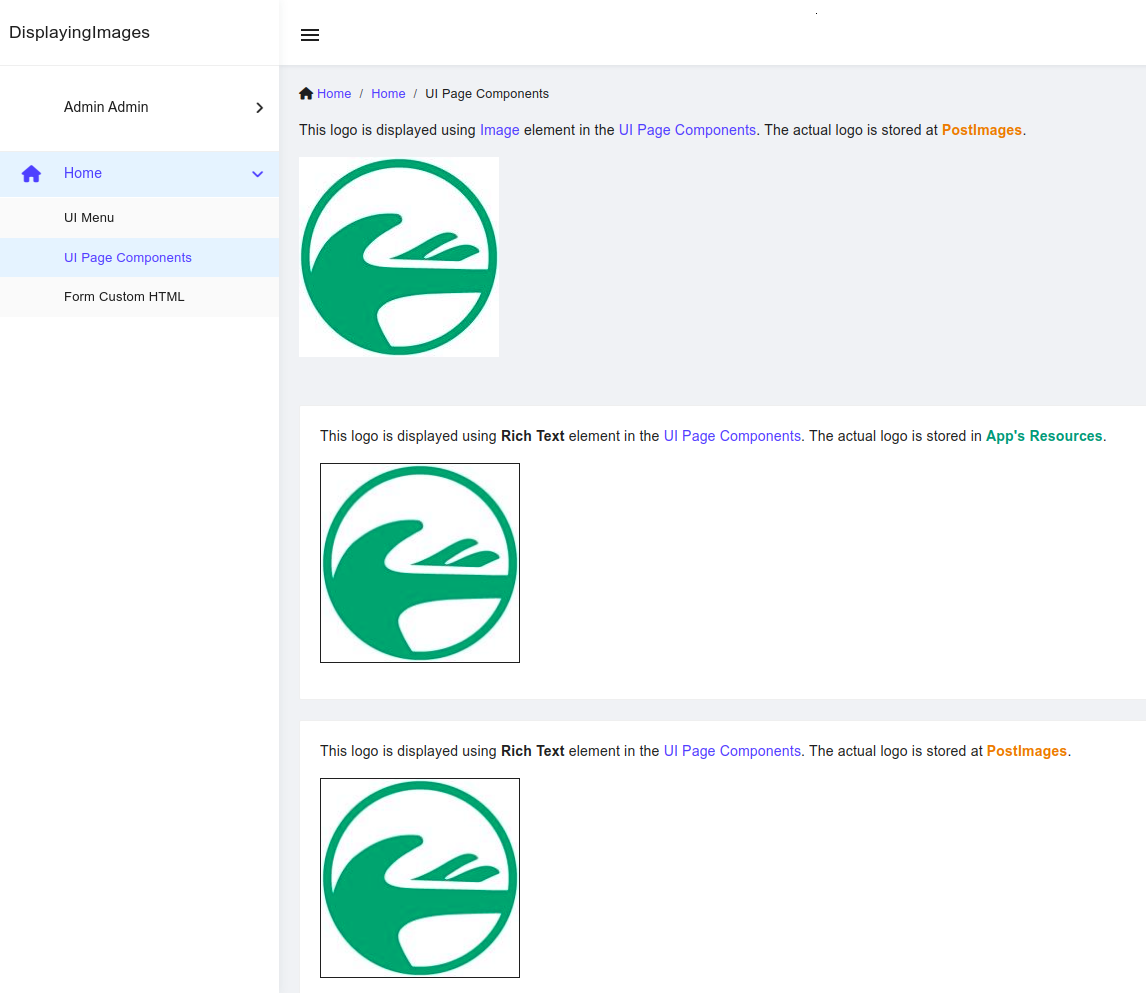Viewport: 1146px width, 993px height.
Task: Click the logo image under the App's Resources paragraph
Action: point(420,563)
